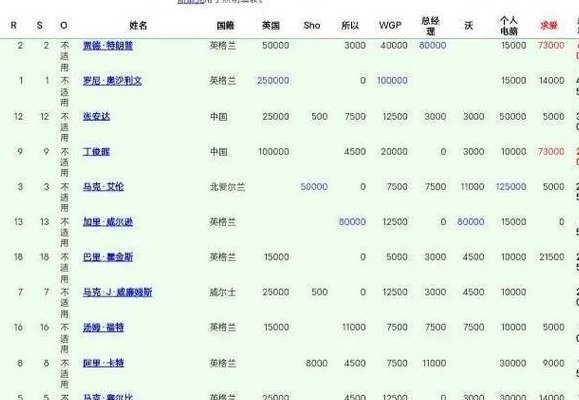Select the blue 125000 value cell
Image resolution: width=579 pixels, height=400 pixels.
511,187
